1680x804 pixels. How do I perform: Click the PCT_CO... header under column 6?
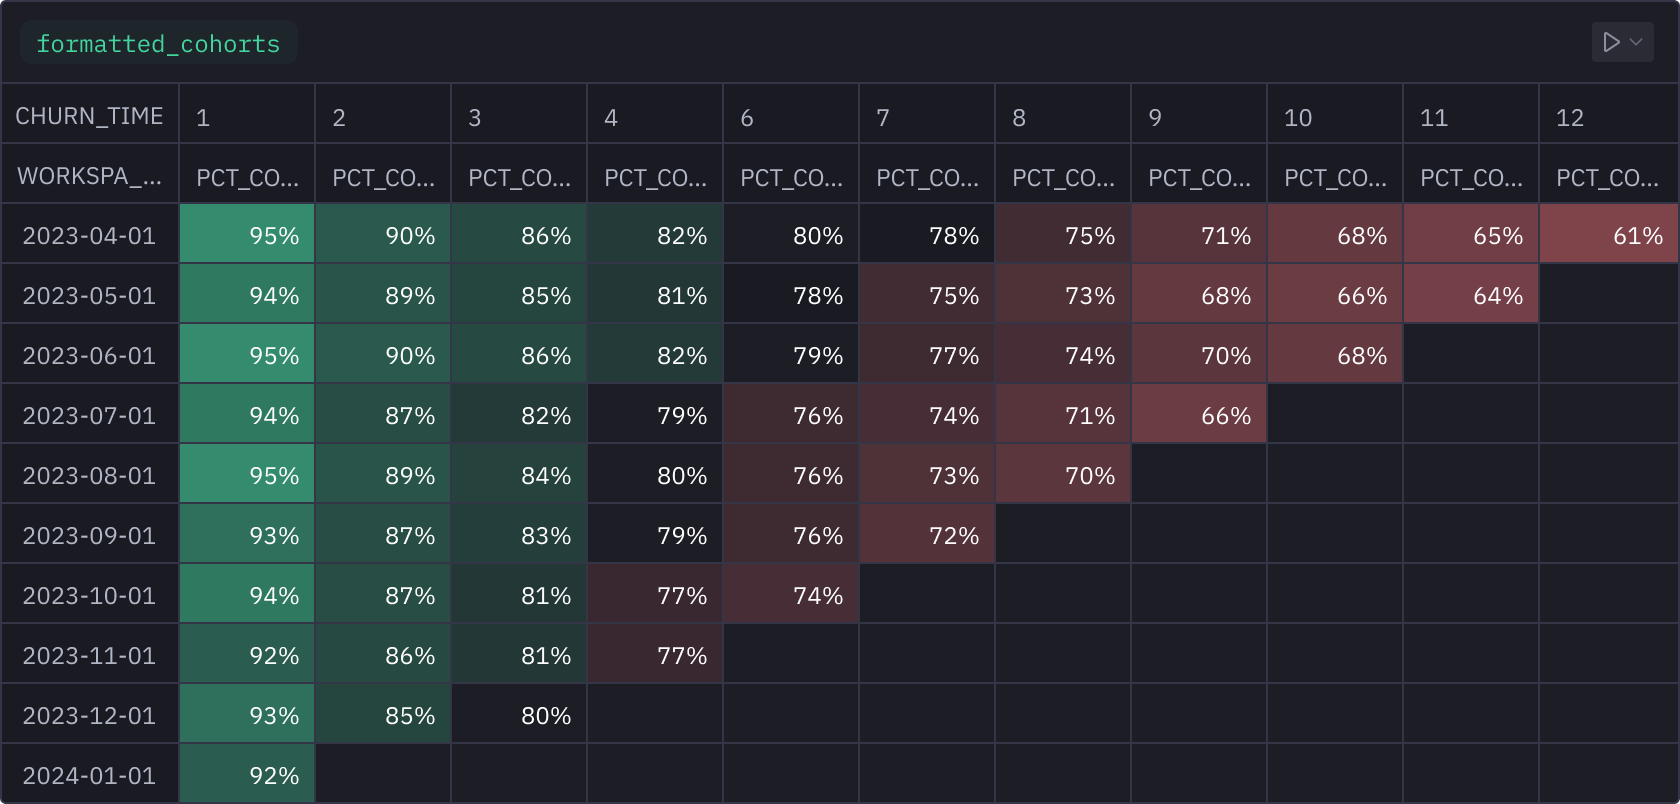tap(790, 176)
